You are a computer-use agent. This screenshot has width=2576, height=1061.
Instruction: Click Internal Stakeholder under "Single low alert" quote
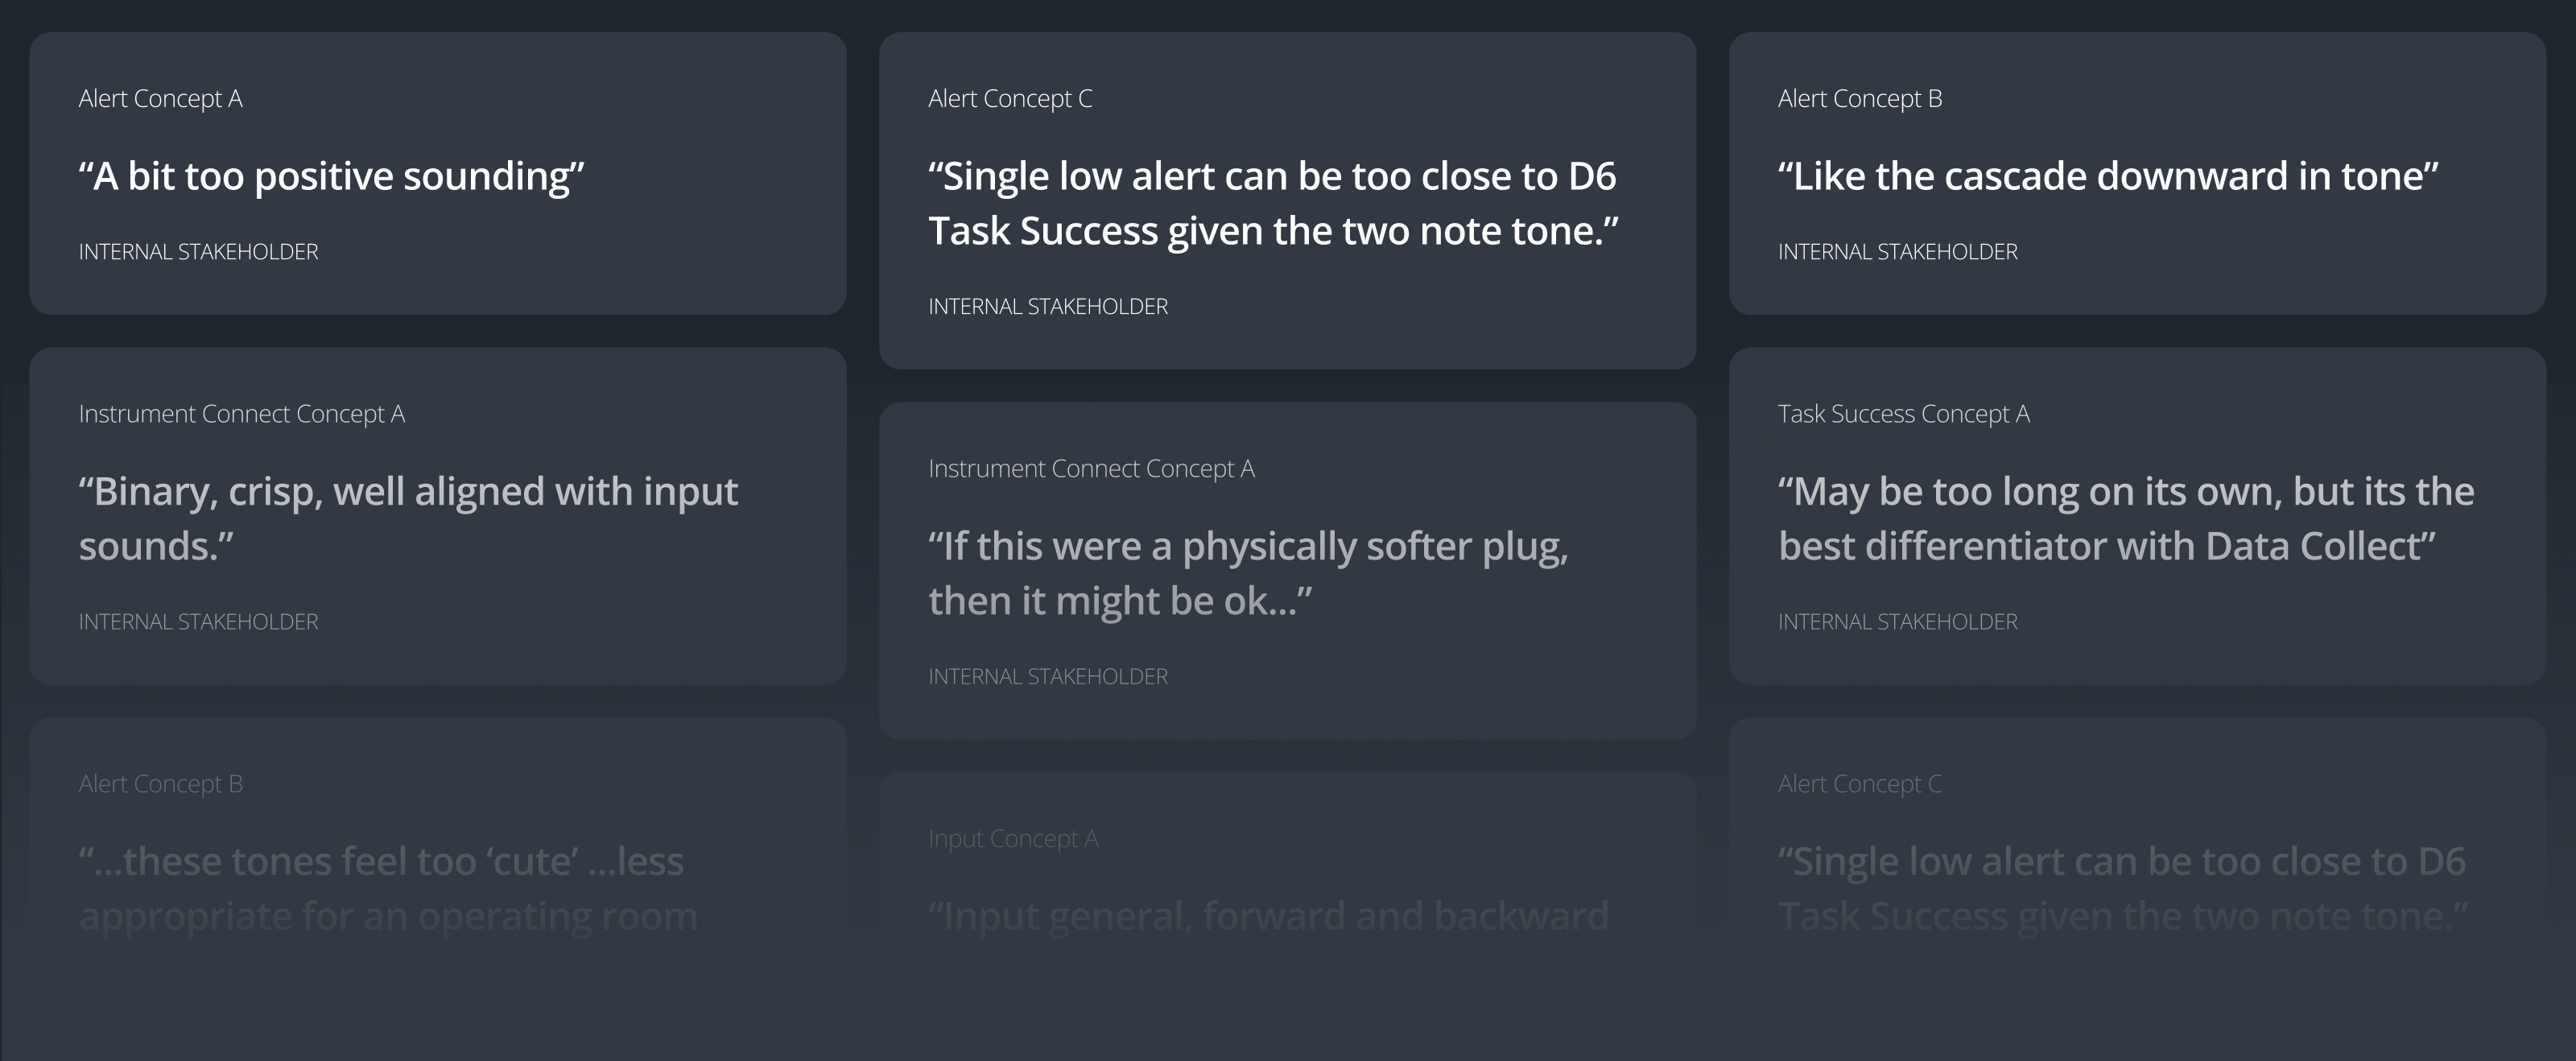coord(1047,307)
